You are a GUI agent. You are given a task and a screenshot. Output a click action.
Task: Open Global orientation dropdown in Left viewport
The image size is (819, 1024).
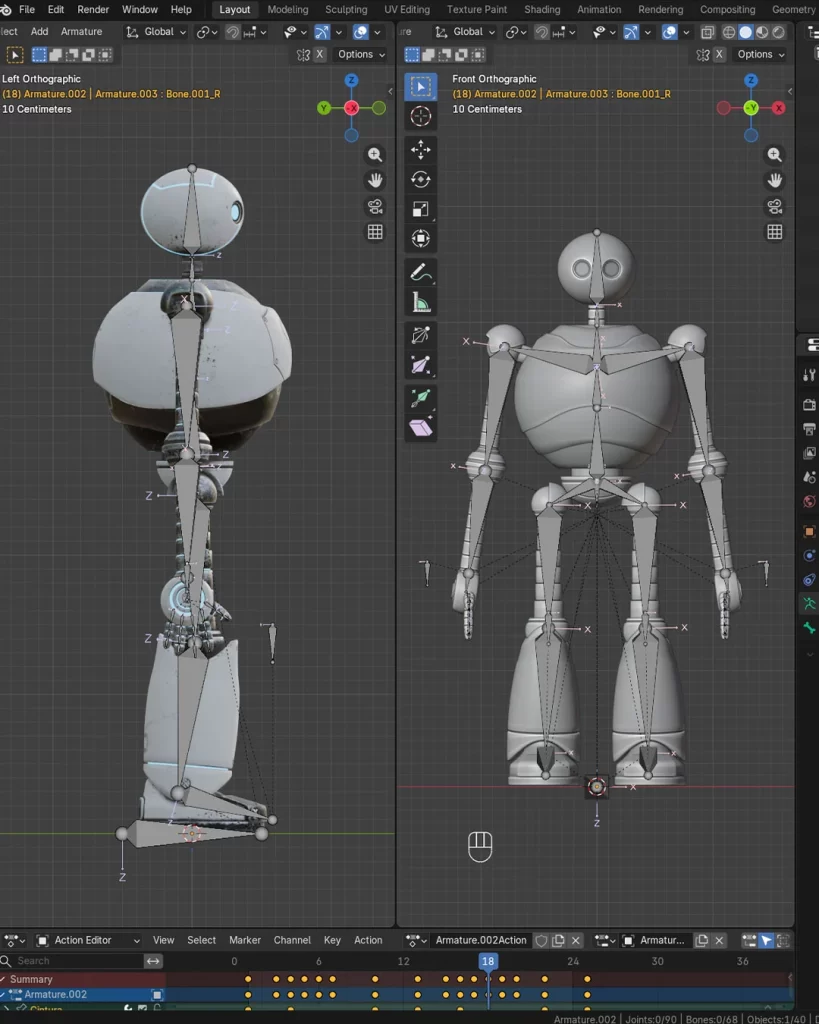point(157,31)
